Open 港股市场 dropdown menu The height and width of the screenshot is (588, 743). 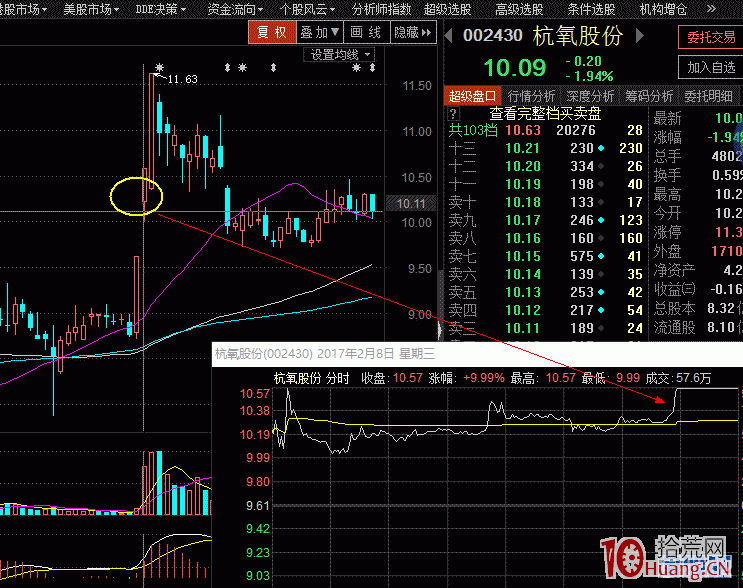24,9
